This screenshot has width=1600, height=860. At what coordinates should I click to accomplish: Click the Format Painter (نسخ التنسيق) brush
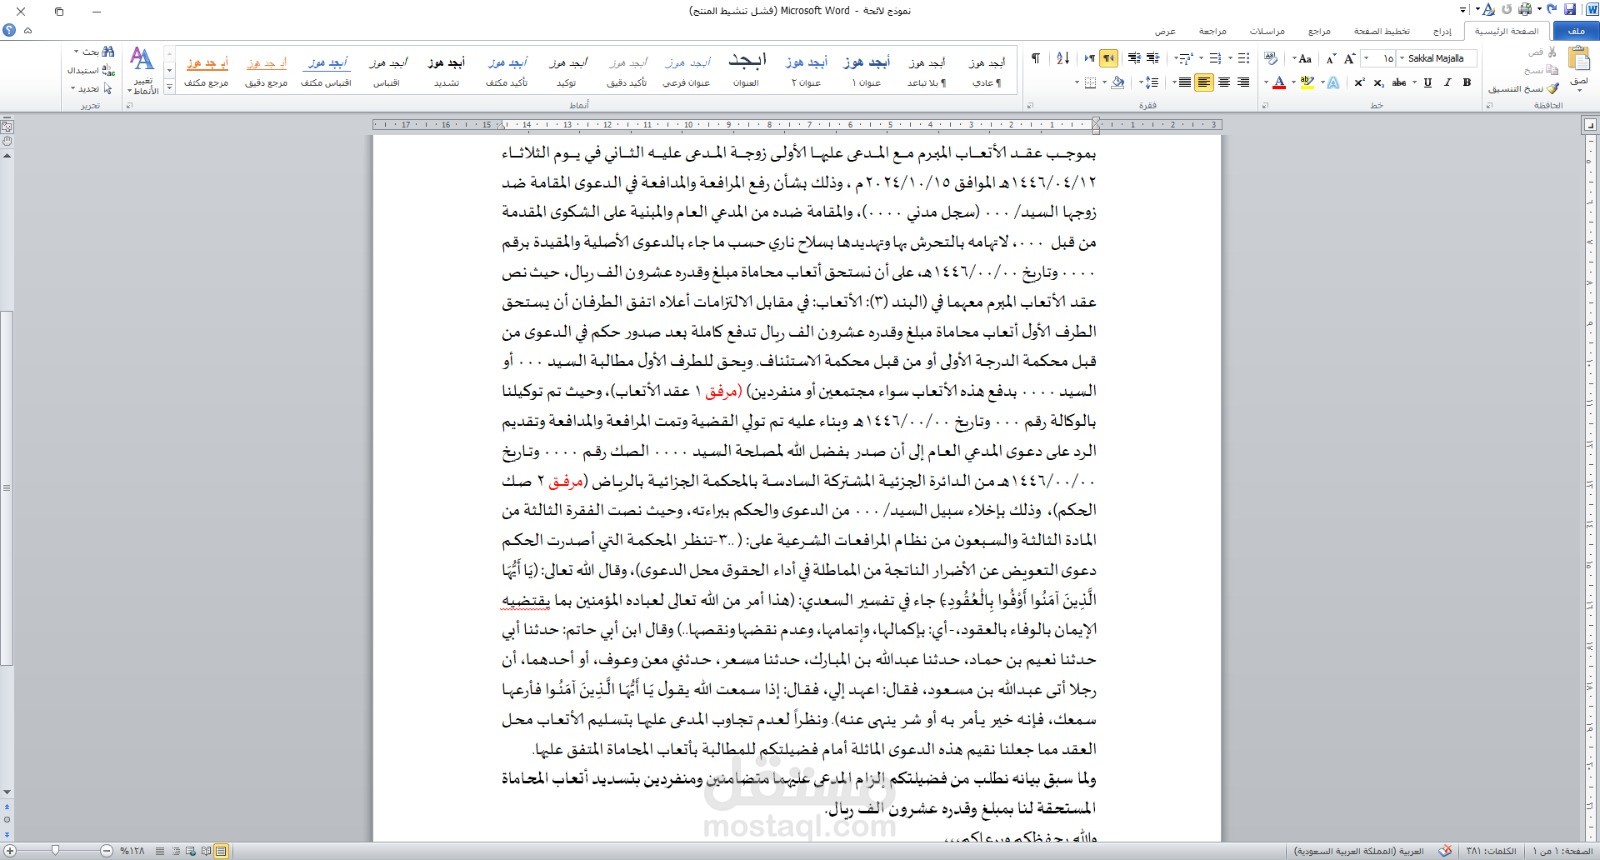1552,88
